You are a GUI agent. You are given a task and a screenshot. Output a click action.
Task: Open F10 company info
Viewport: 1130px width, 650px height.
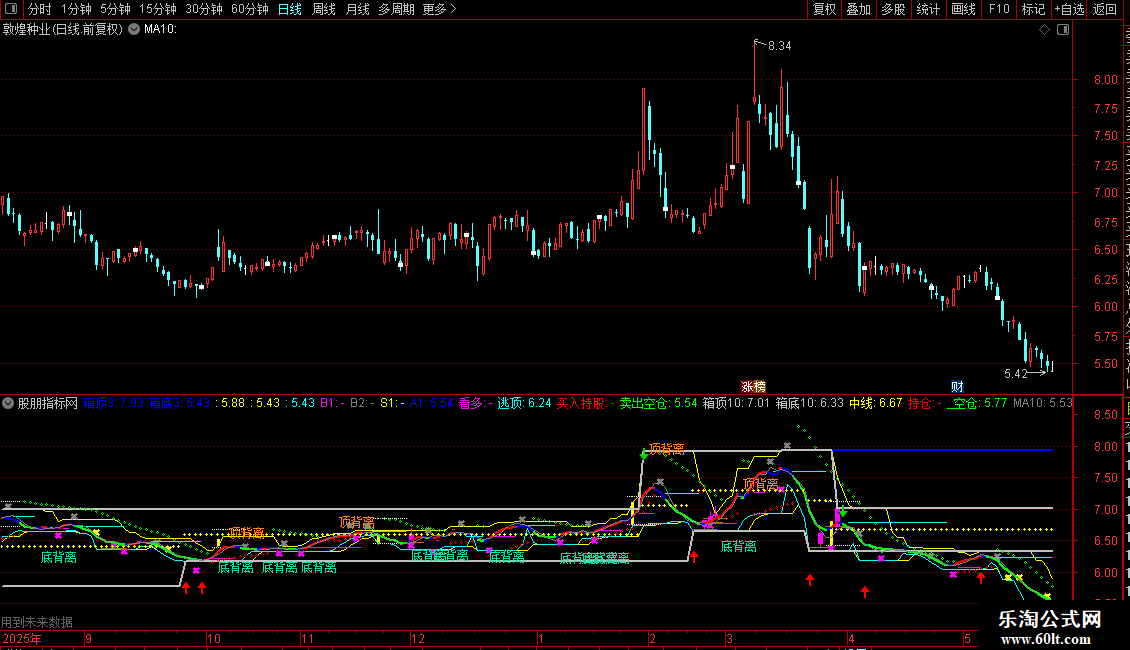point(998,9)
